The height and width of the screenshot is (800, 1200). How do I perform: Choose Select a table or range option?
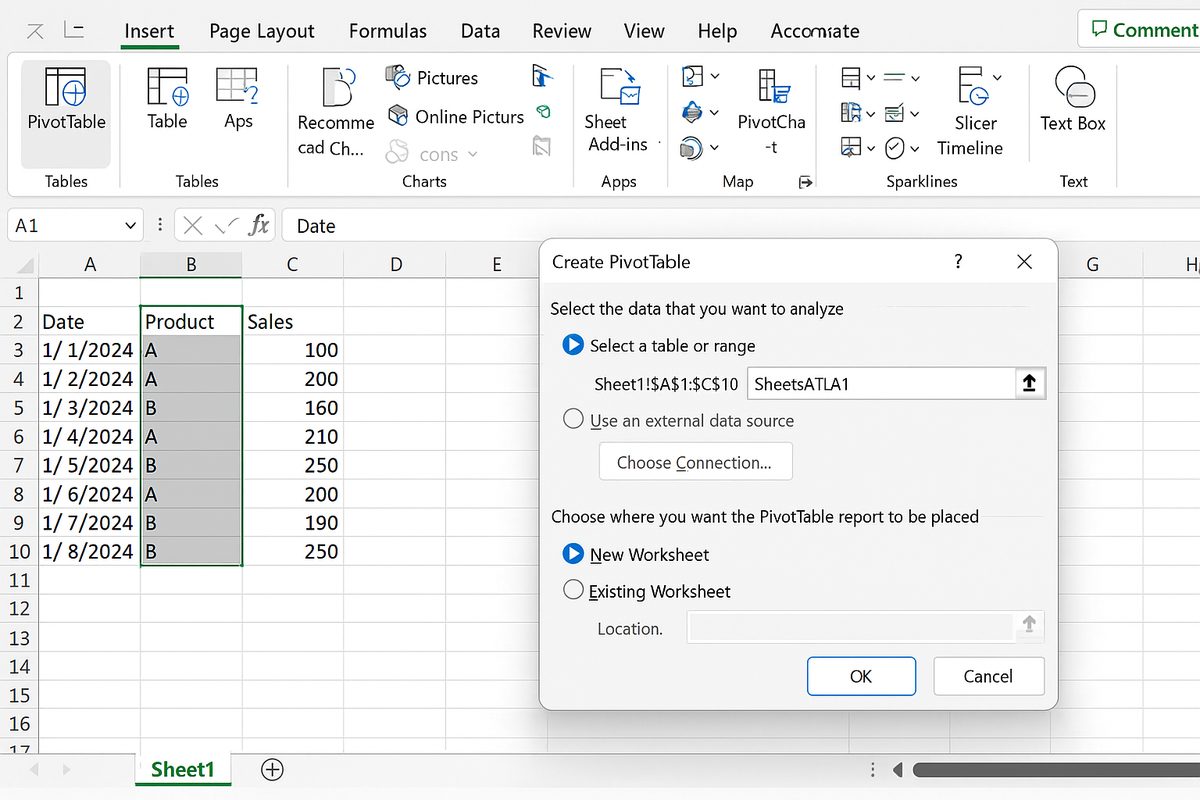(x=573, y=345)
